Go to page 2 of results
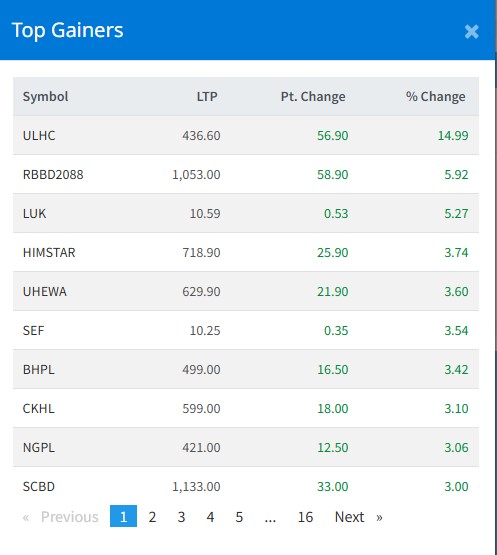This screenshot has height=555, width=497. click(152, 517)
